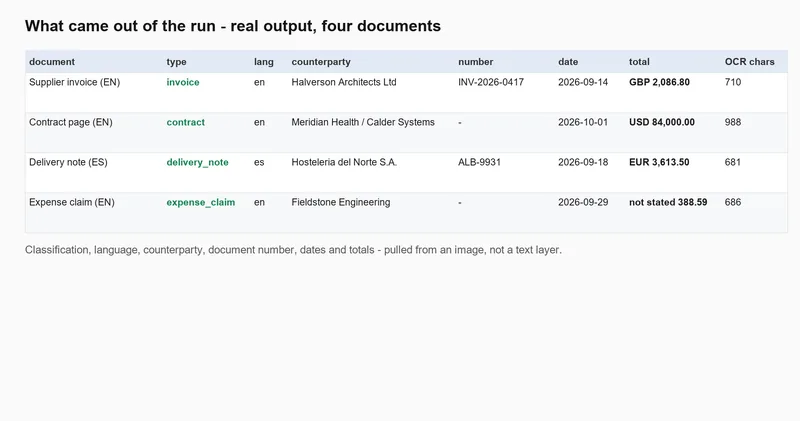
Task: Click the green 'contract' type label
Action: (x=186, y=122)
